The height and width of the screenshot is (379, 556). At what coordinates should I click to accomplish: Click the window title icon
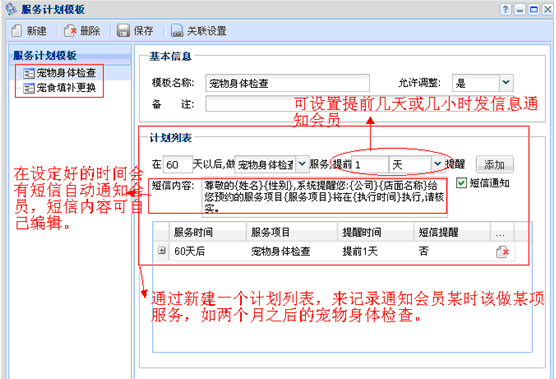pos(12,9)
